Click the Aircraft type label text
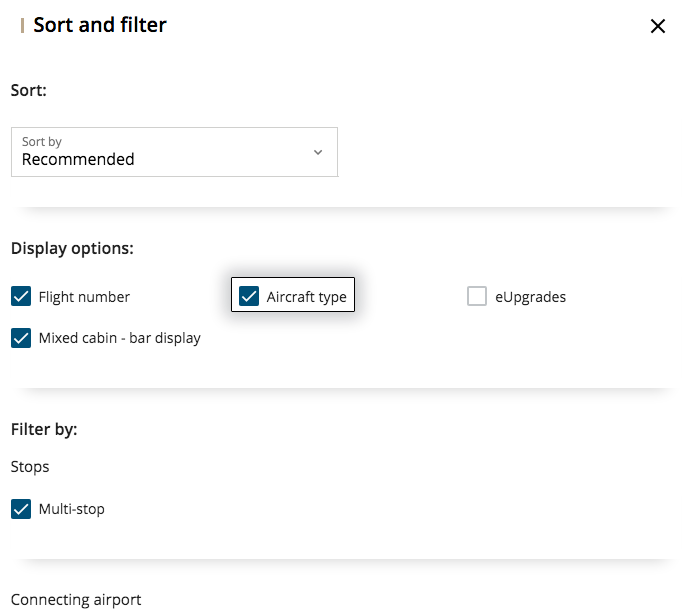683x616 pixels. pos(307,297)
